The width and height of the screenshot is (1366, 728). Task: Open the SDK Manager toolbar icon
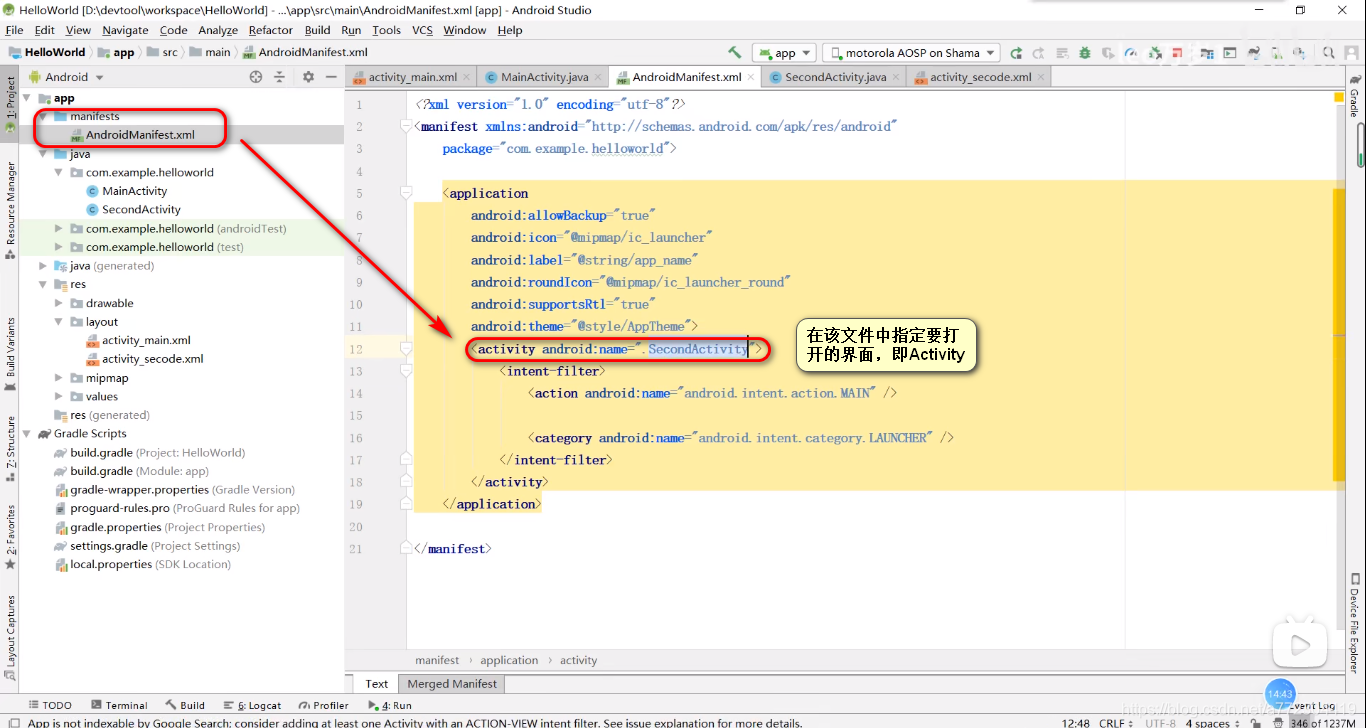1299,53
